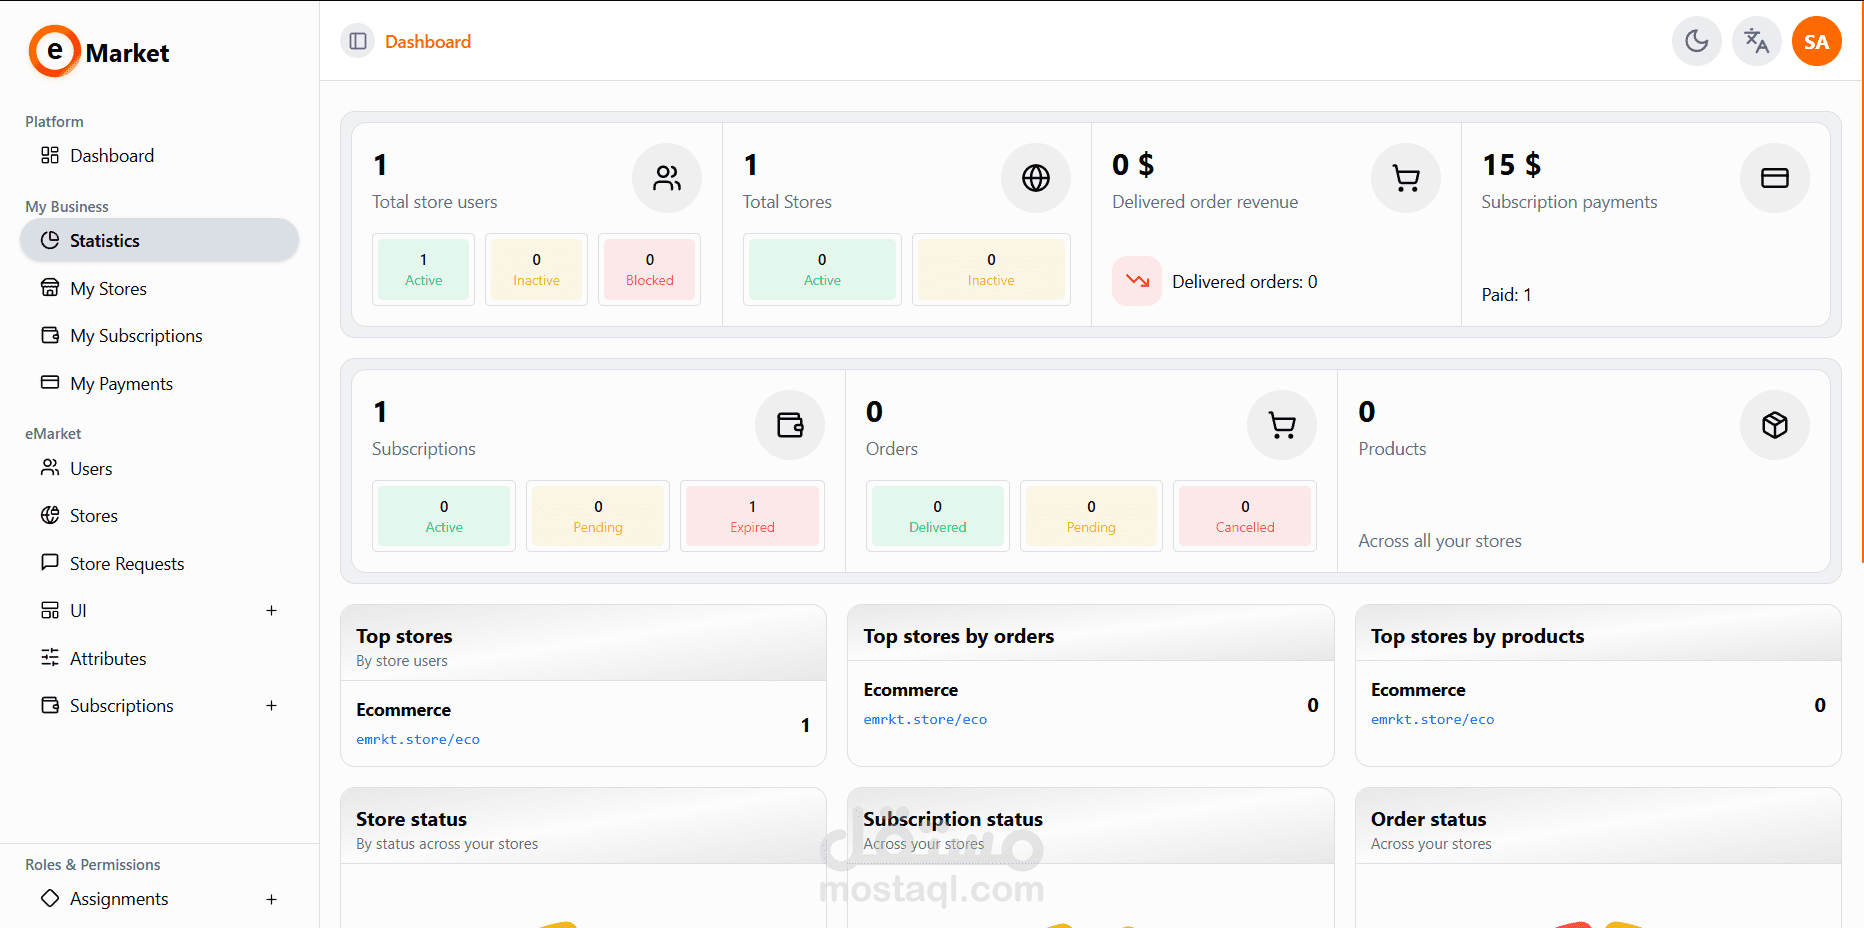
Task: Navigate to Store Requests
Action: (160, 563)
